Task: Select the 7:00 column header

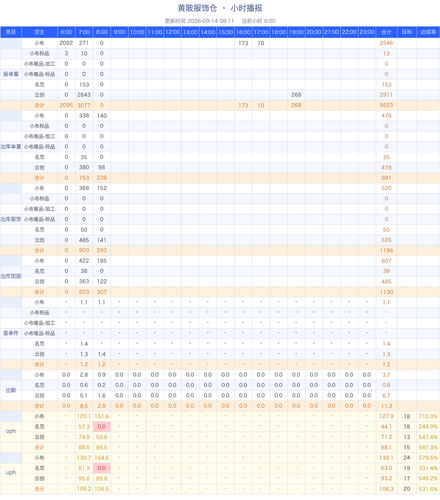Action: click(x=84, y=32)
